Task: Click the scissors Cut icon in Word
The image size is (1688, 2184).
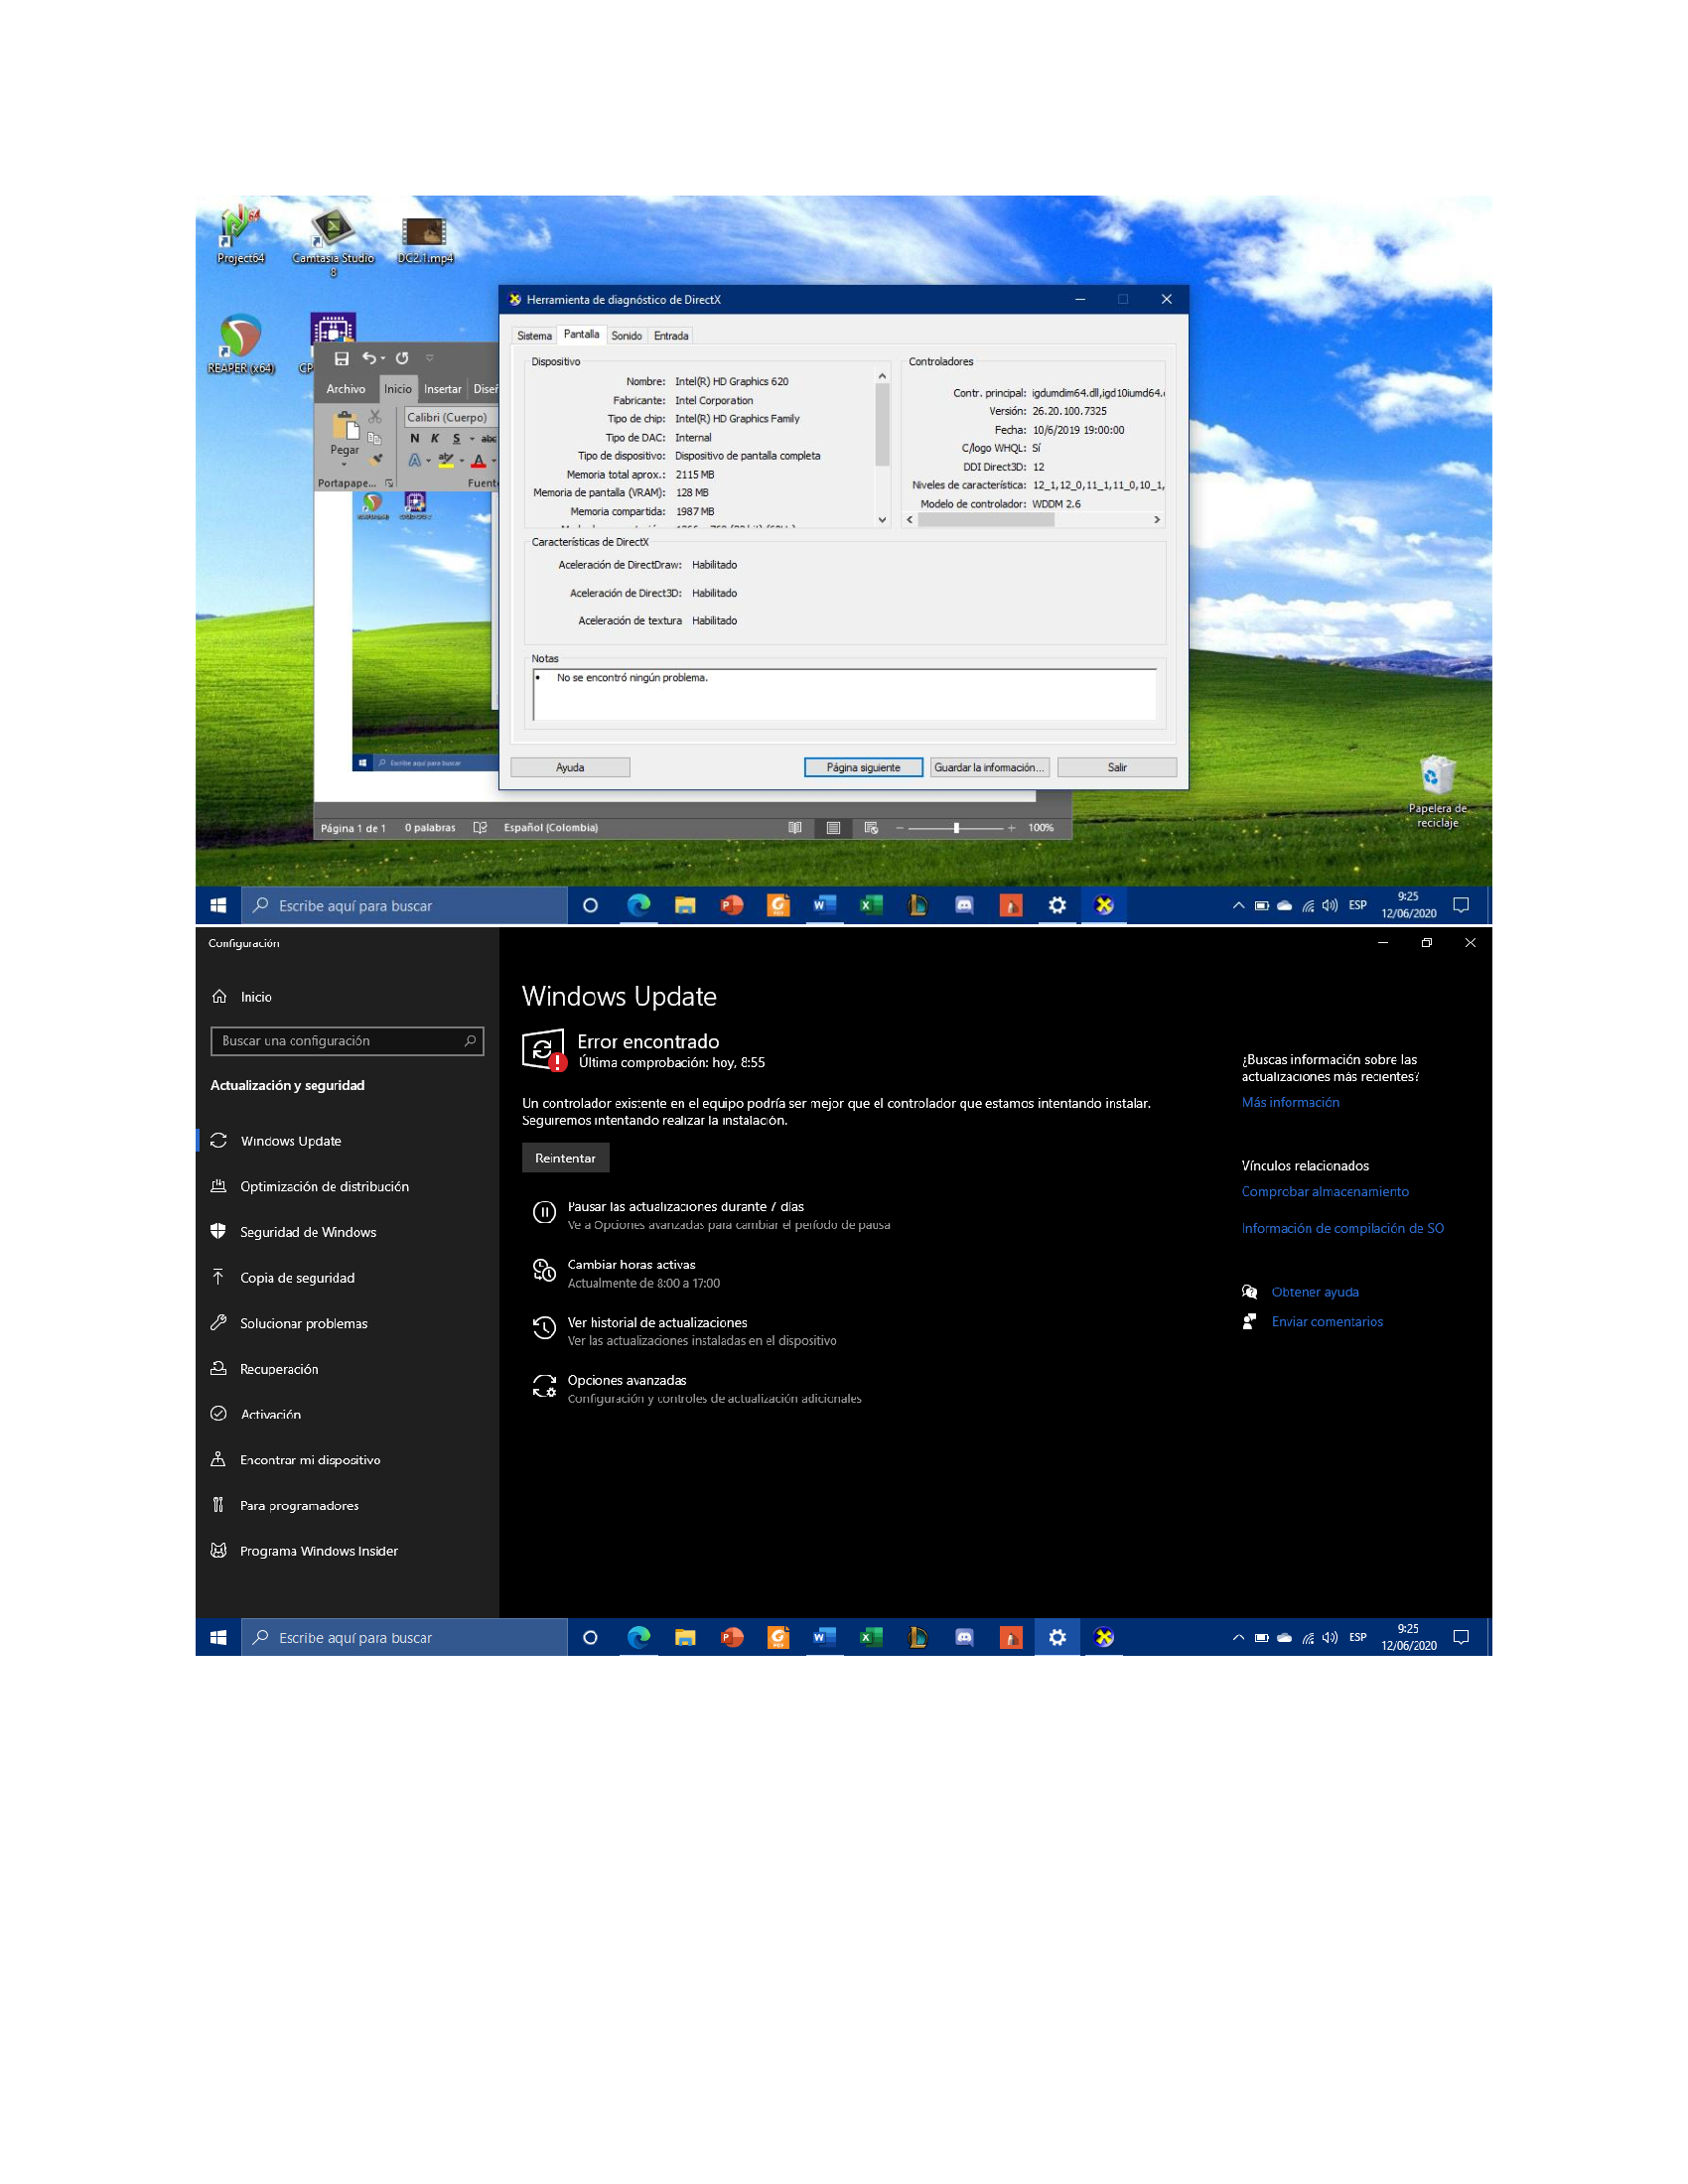Action: tap(375, 417)
